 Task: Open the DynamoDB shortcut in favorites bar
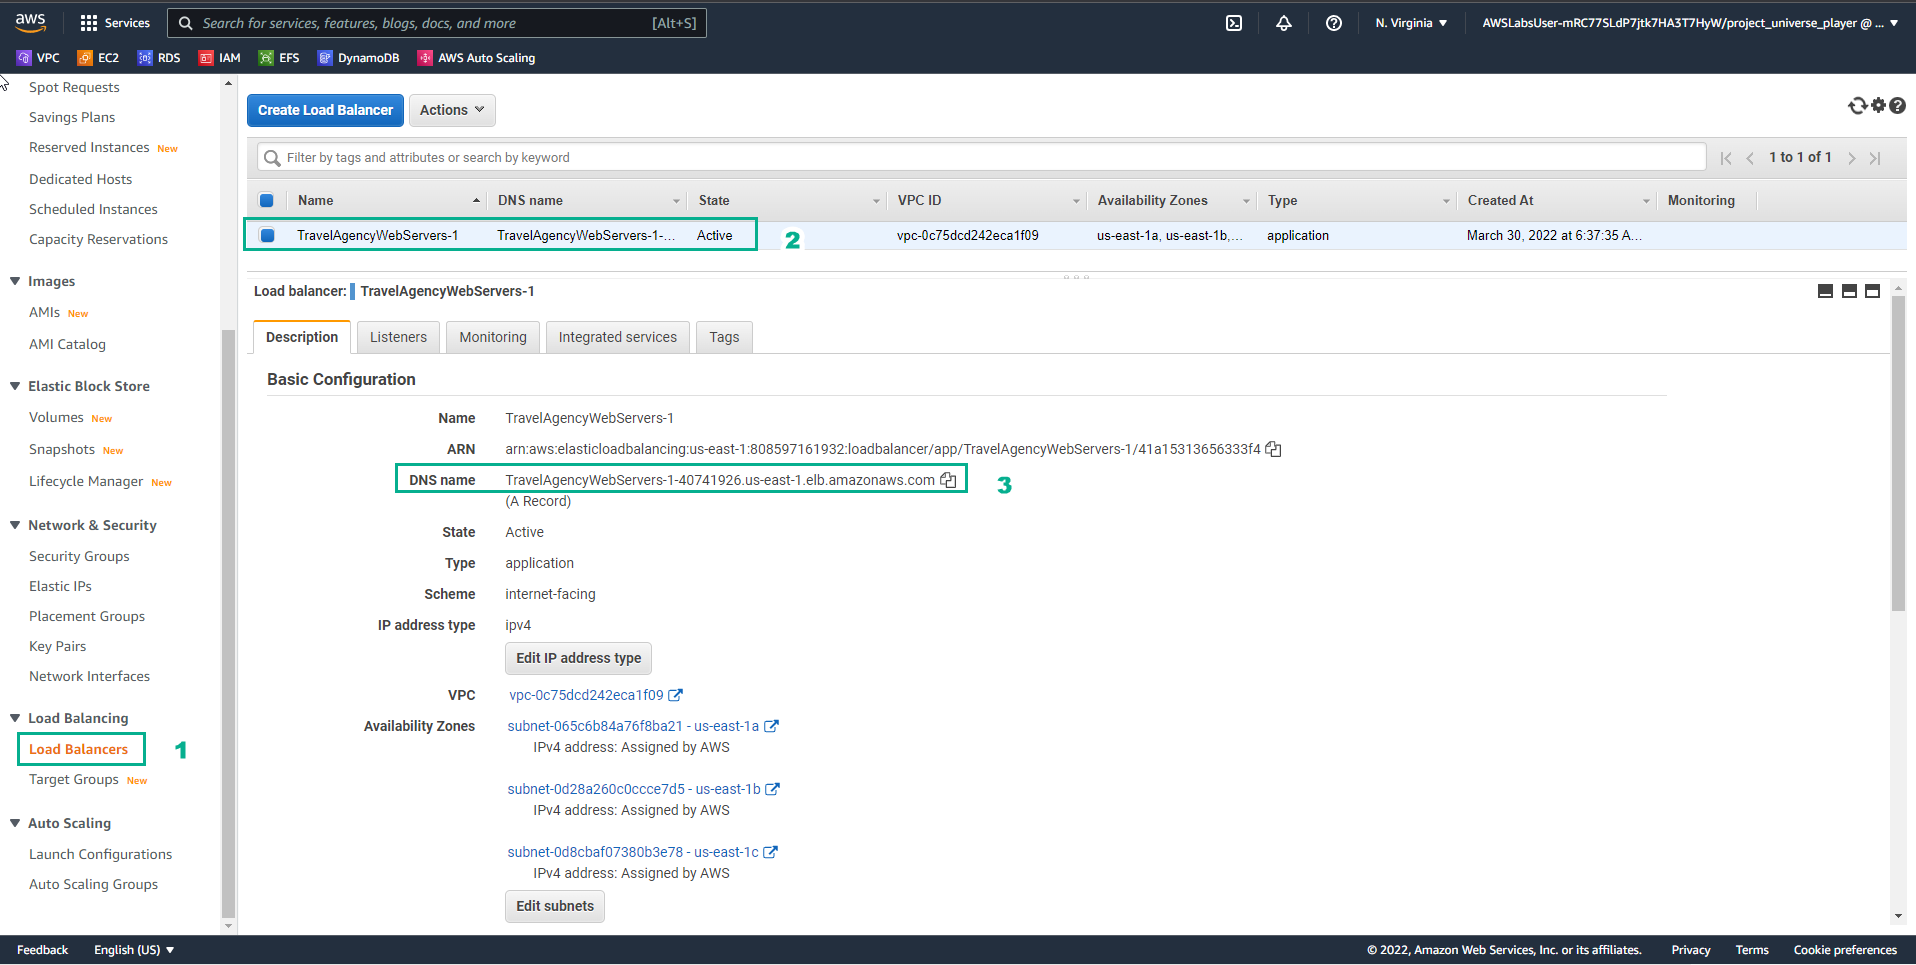point(358,58)
